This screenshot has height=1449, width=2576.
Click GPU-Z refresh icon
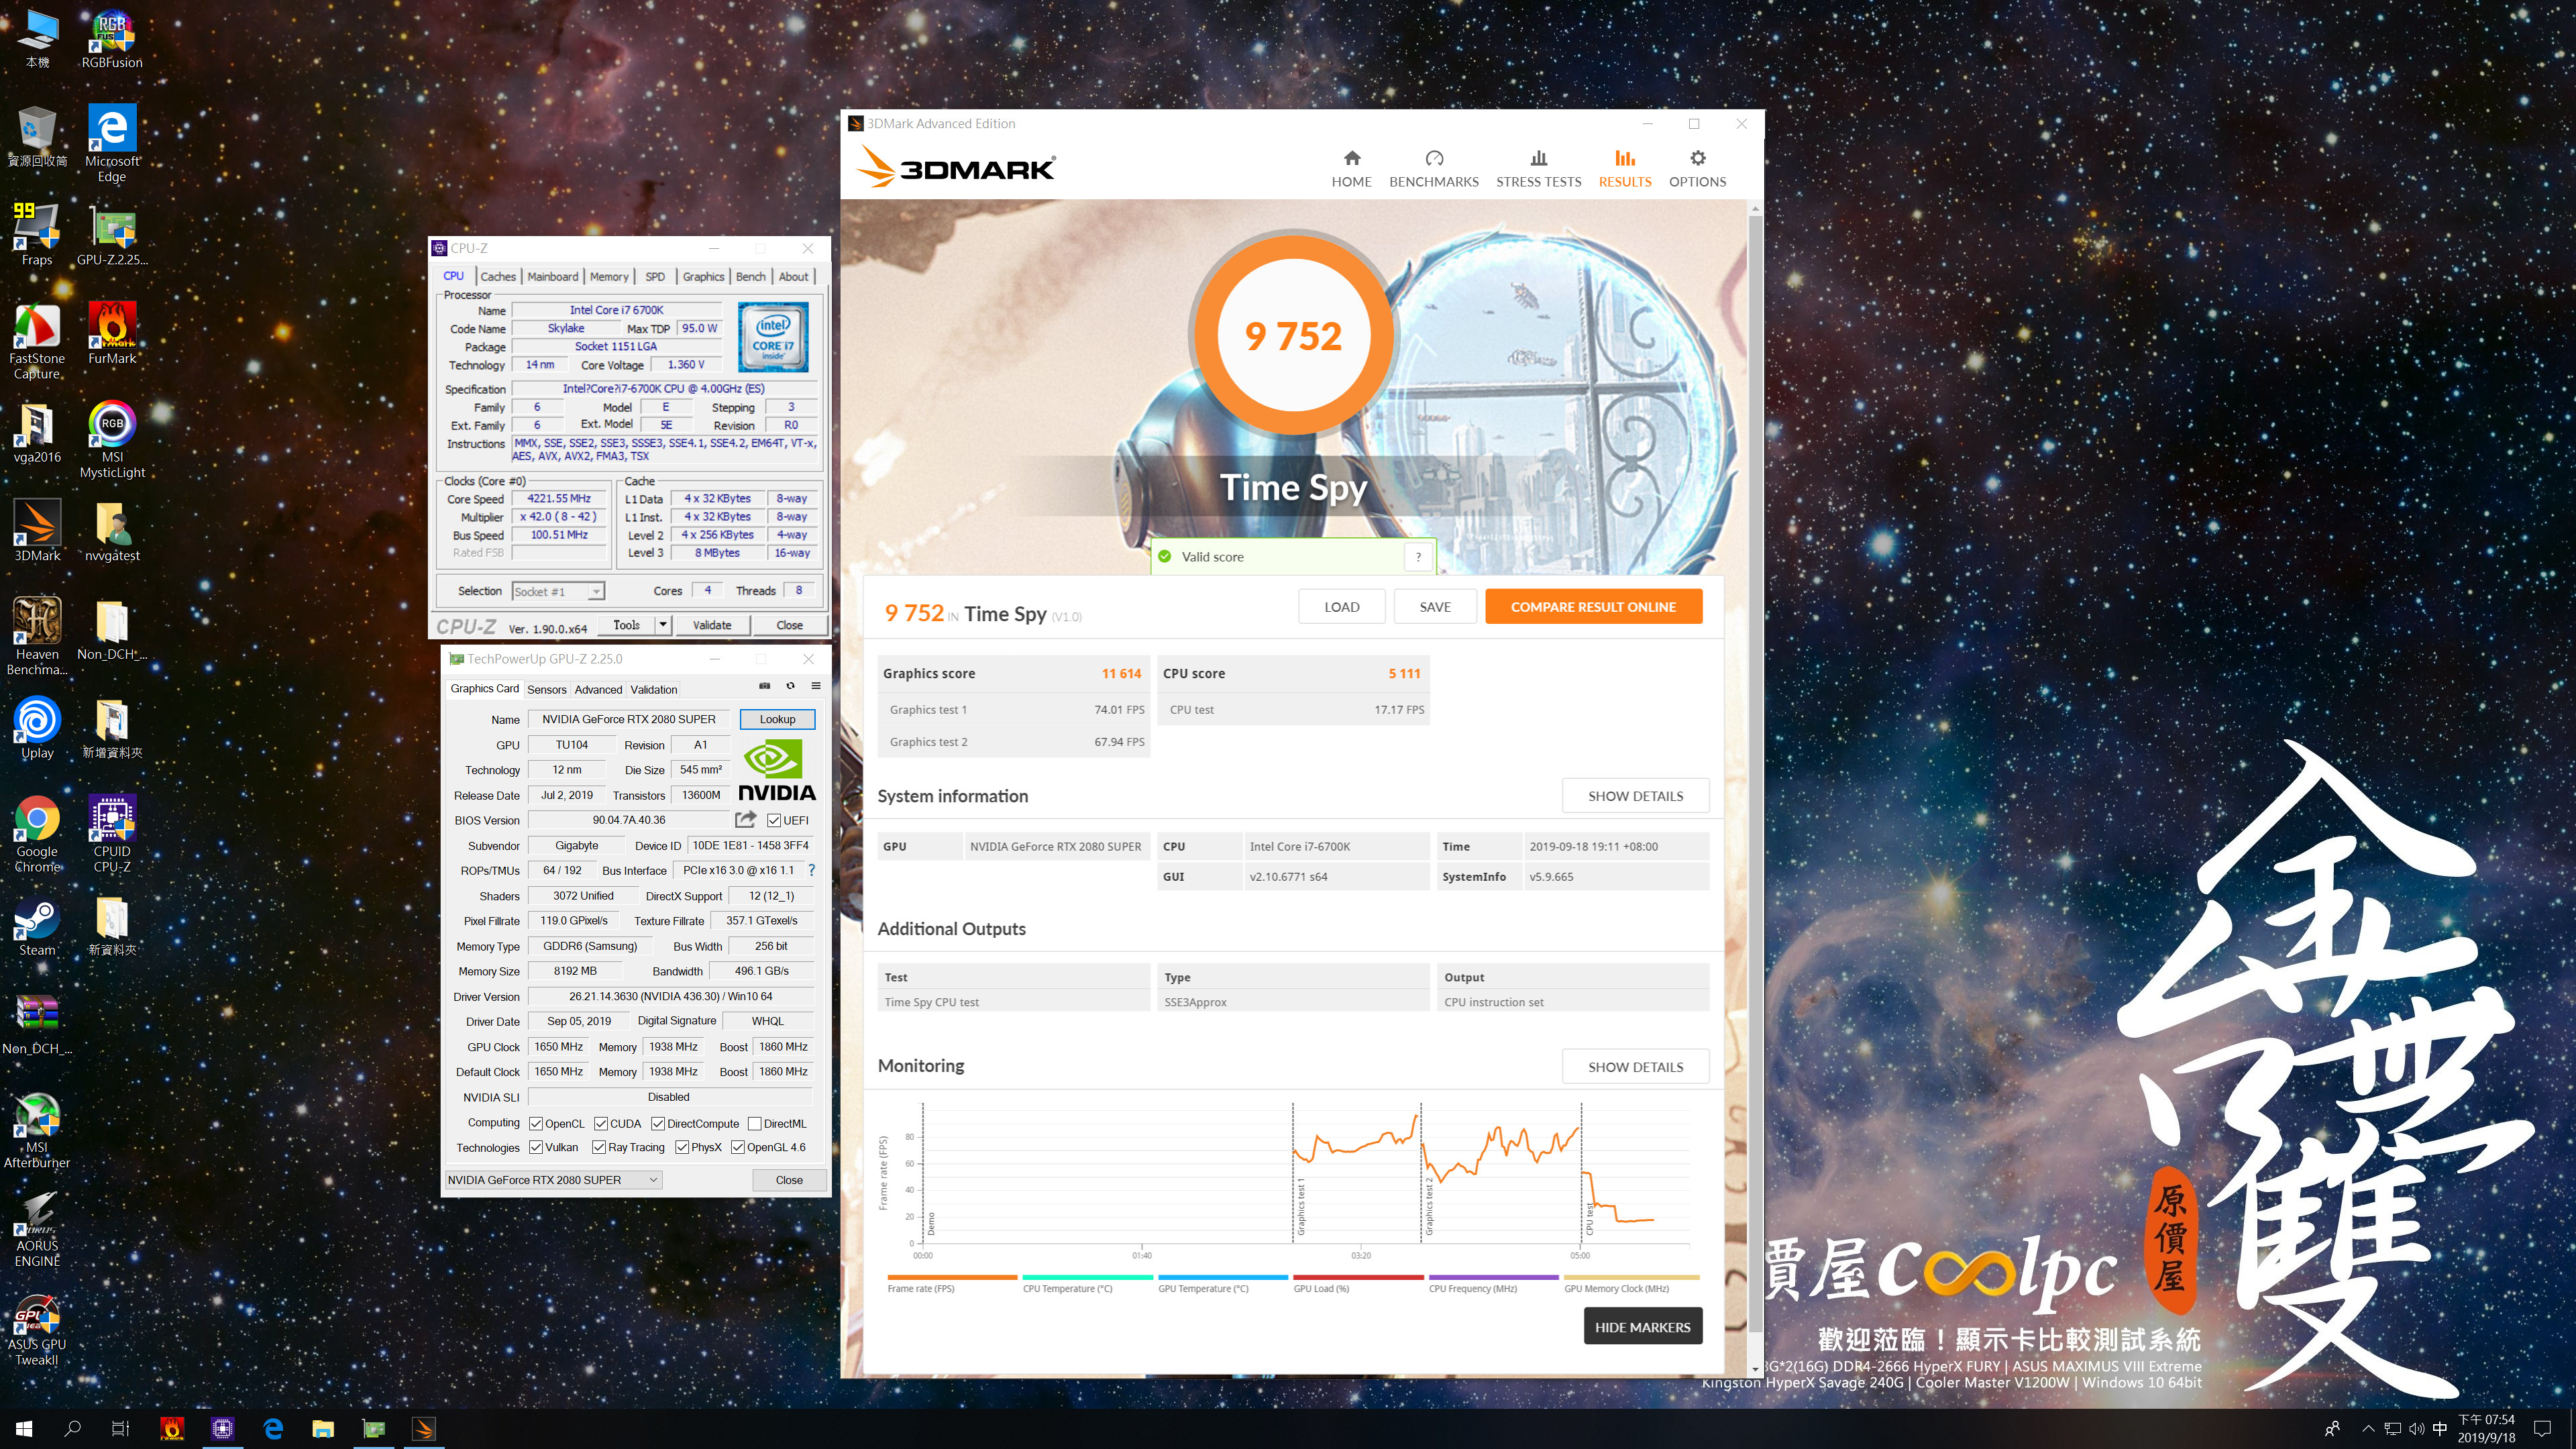790,686
